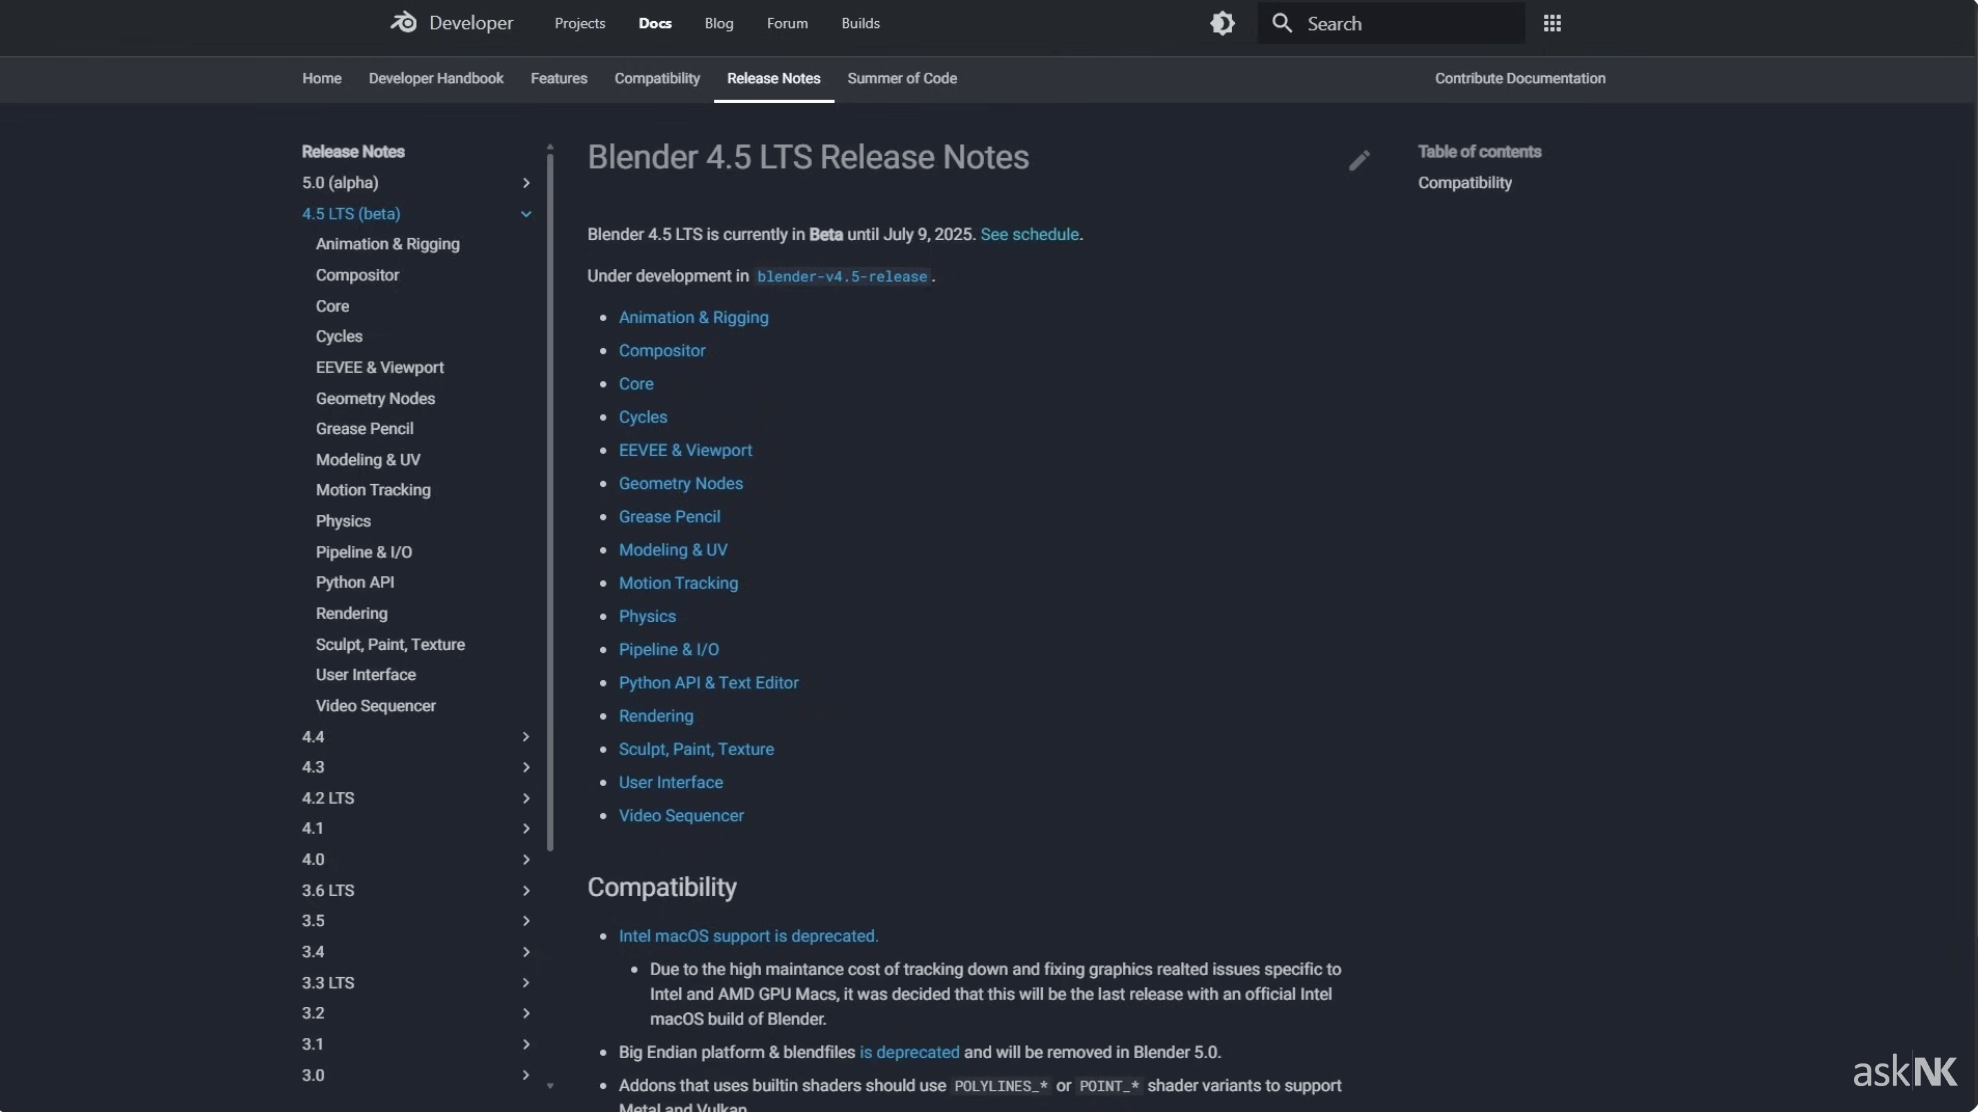Image resolution: width=1978 pixels, height=1112 pixels.
Task: Click the Motion Tracking content link
Action: pos(678,583)
